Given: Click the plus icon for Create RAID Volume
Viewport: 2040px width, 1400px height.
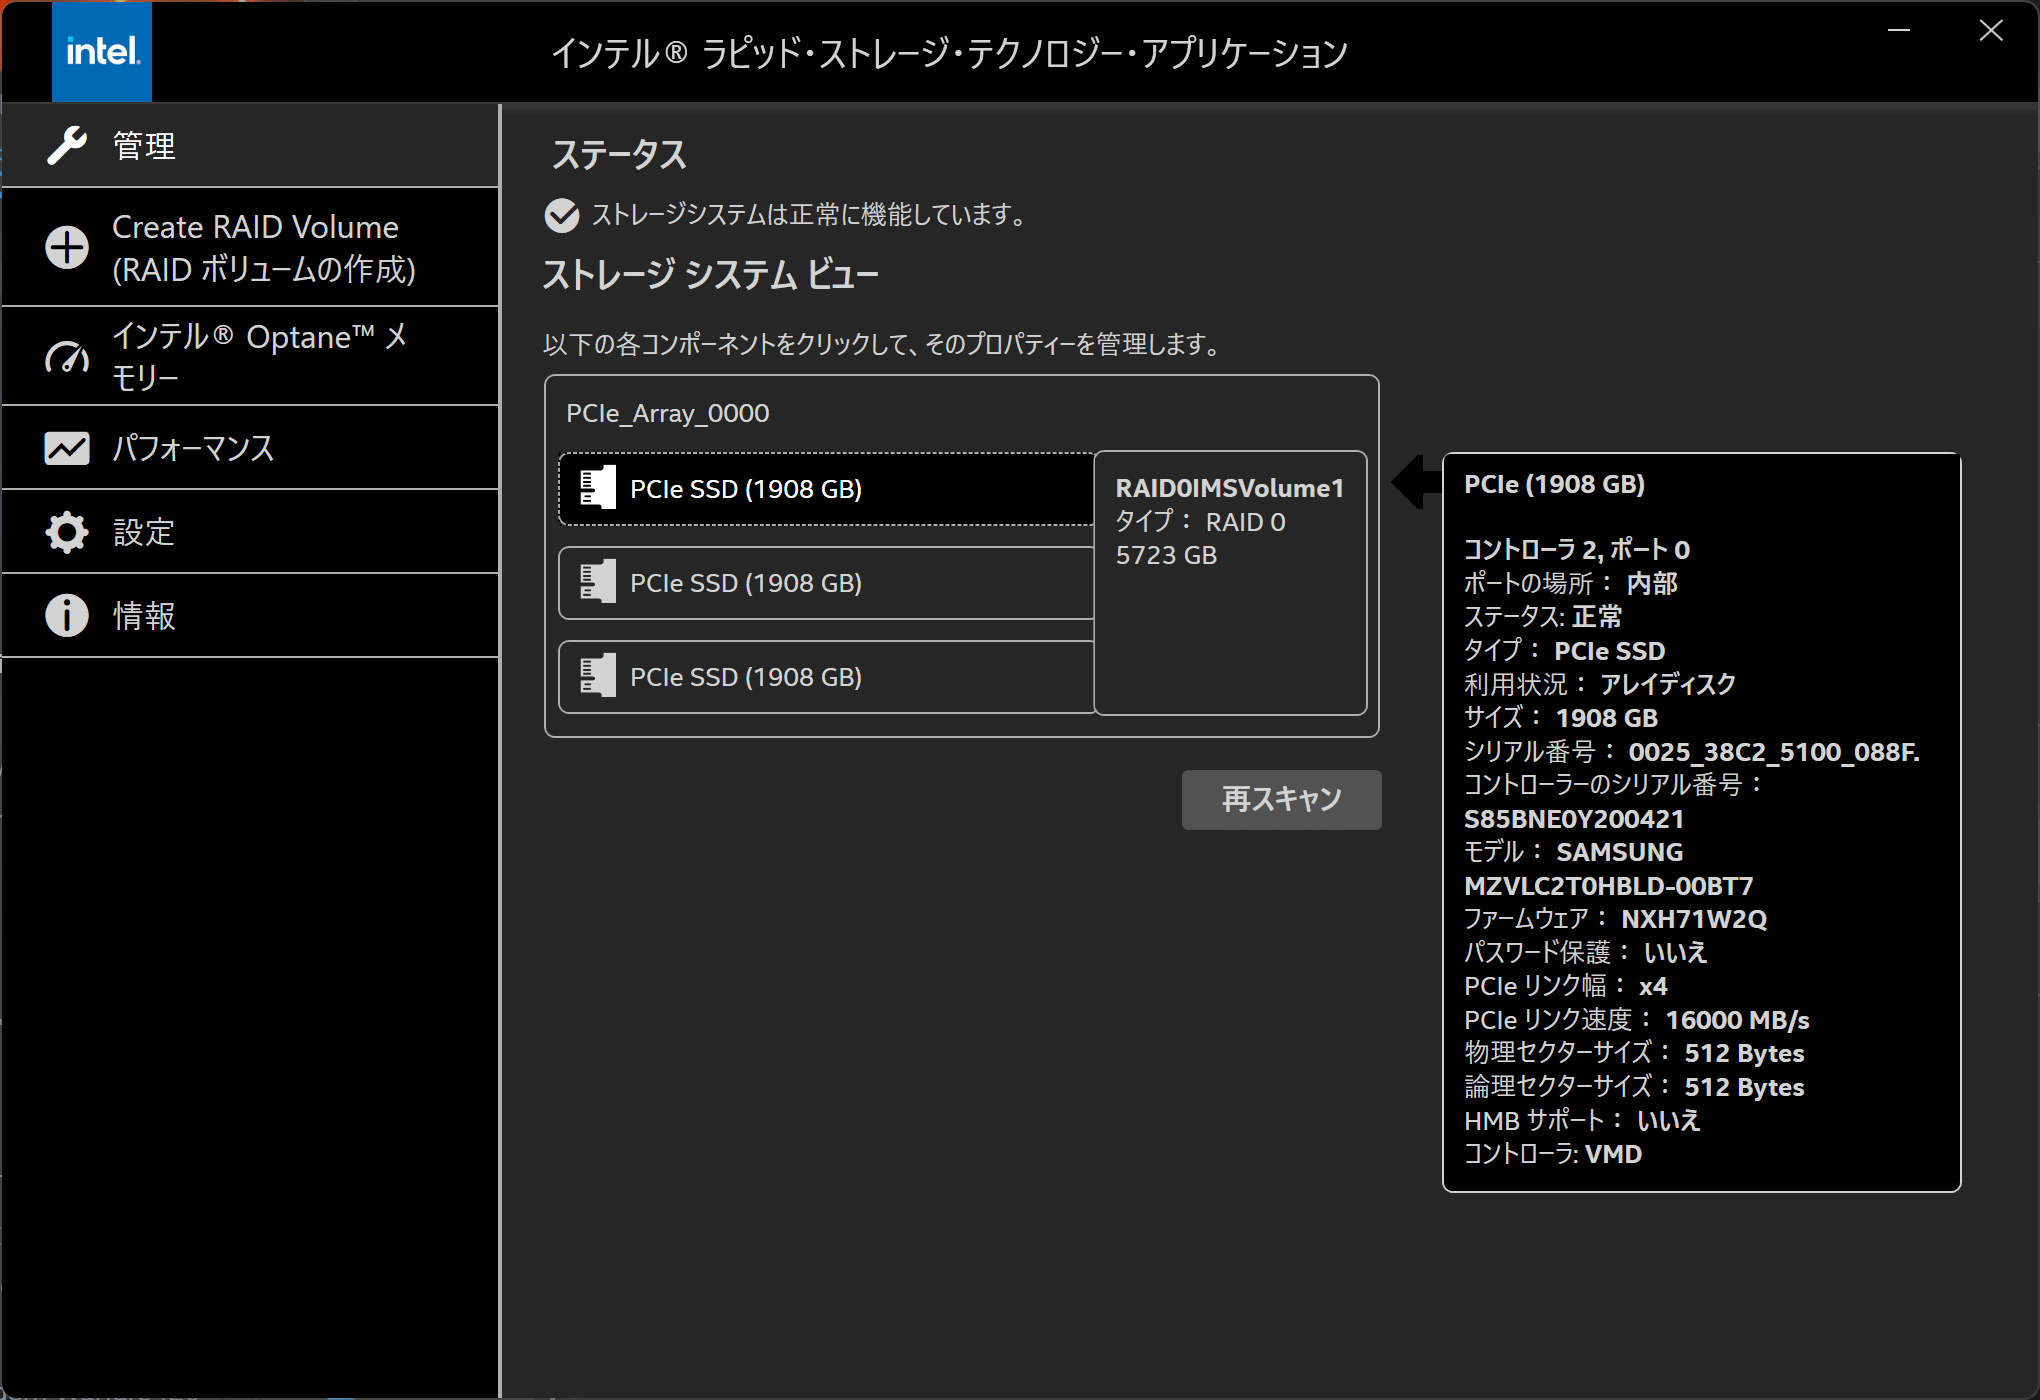Looking at the screenshot, I should 67,248.
